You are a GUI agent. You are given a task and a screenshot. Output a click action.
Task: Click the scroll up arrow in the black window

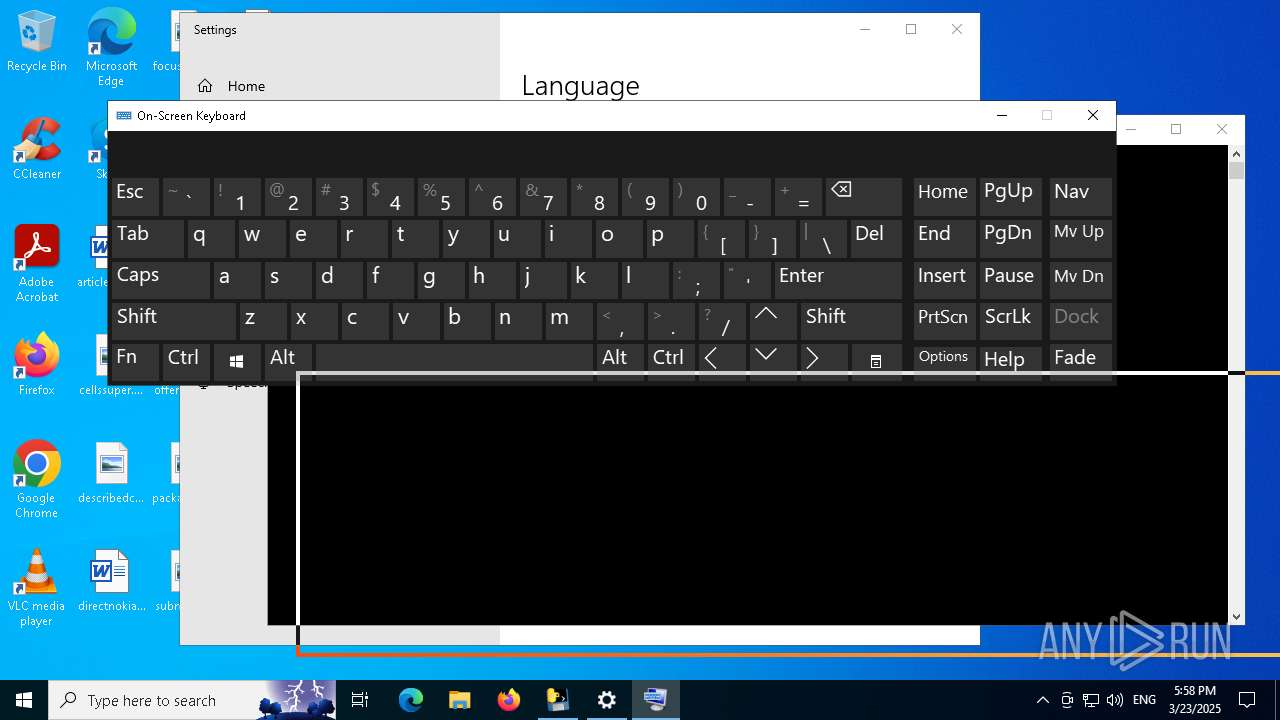1236,154
